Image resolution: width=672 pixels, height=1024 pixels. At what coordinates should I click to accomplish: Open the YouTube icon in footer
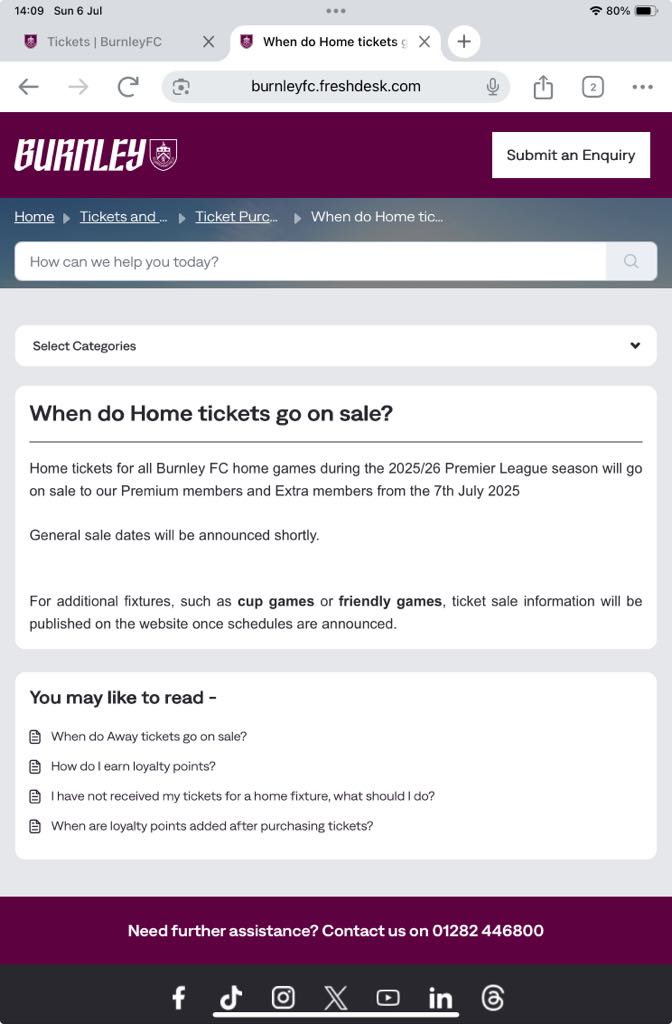[x=387, y=997]
